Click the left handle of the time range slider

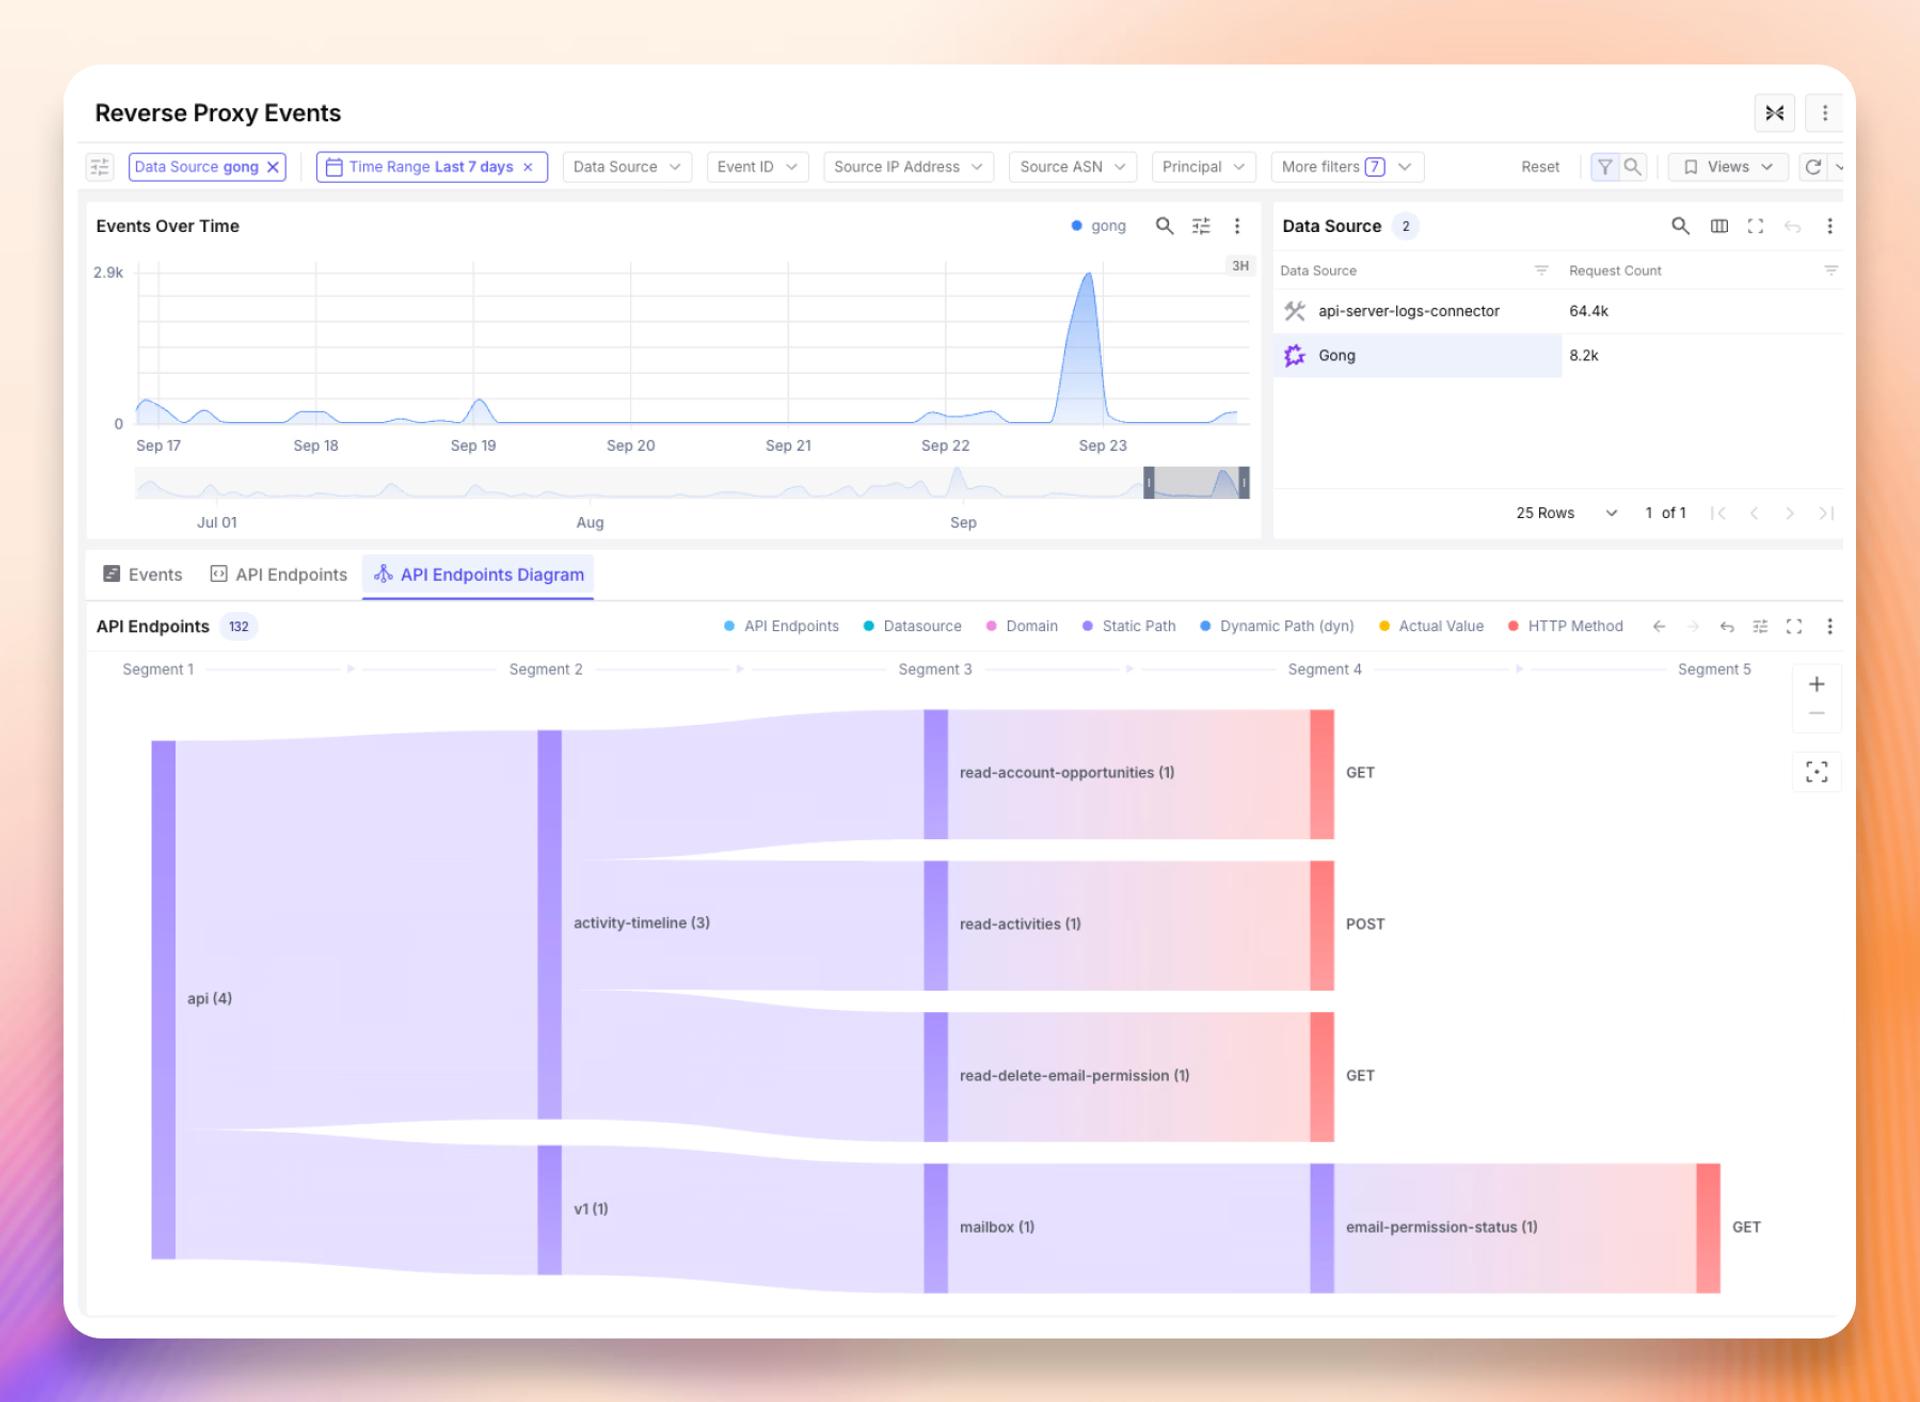[x=1149, y=482]
